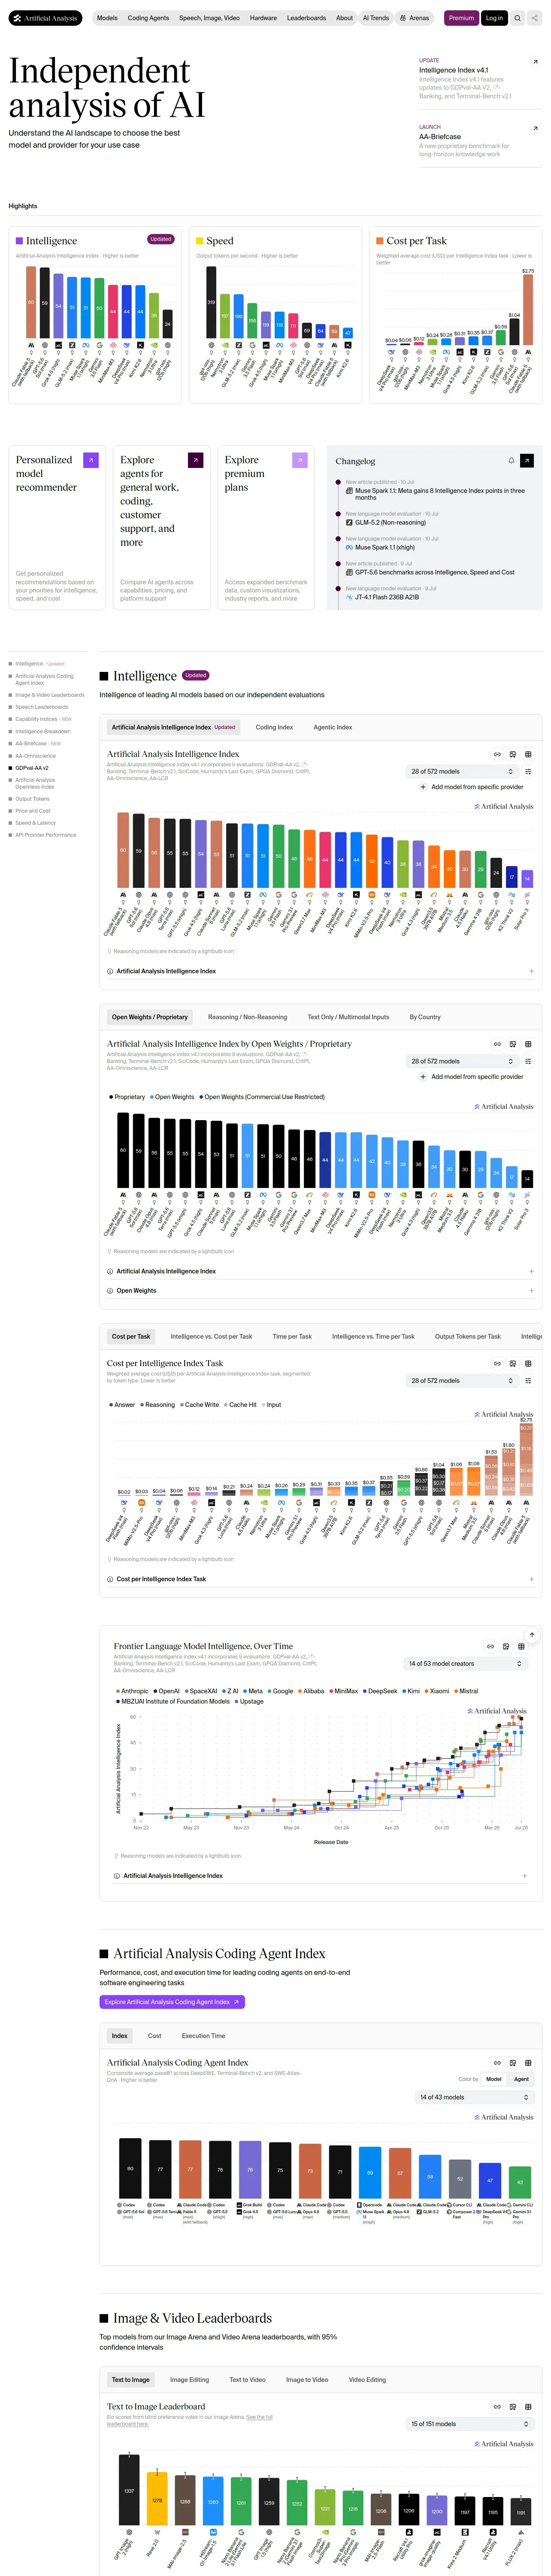Click the Artificial Analysis logo
The width and height of the screenshot is (551, 2576).
click(x=46, y=18)
